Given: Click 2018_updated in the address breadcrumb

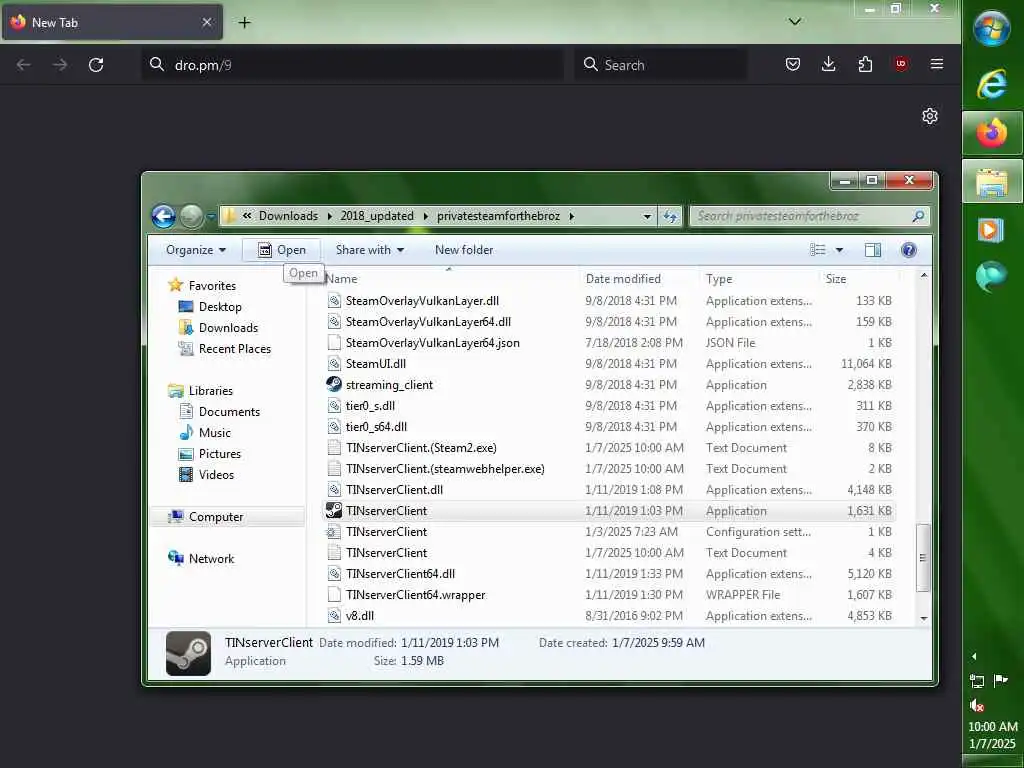Looking at the screenshot, I should (x=377, y=216).
